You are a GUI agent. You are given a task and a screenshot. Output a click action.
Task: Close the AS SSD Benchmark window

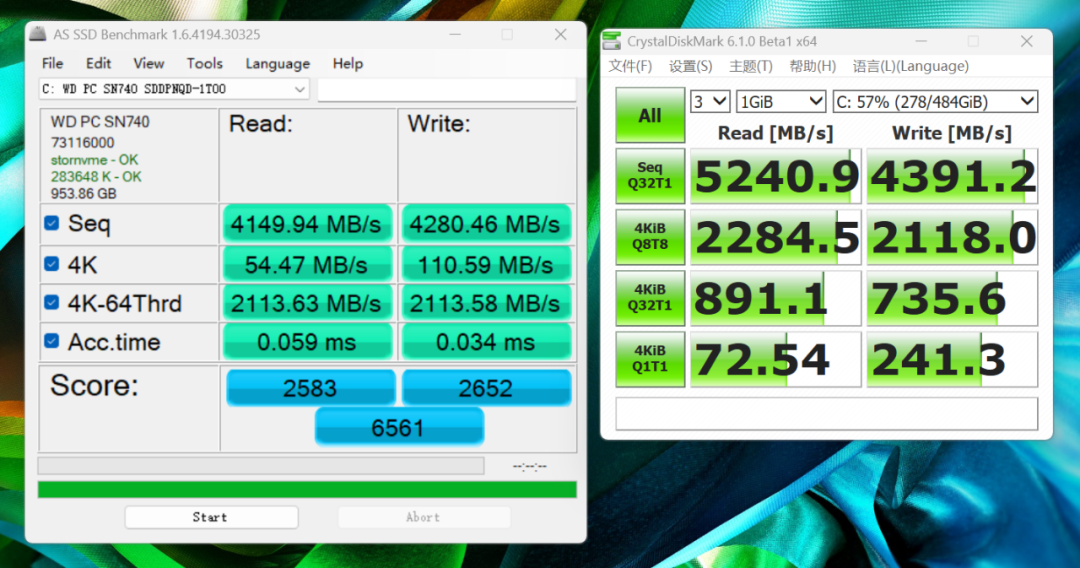pyautogui.click(x=561, y=34)
